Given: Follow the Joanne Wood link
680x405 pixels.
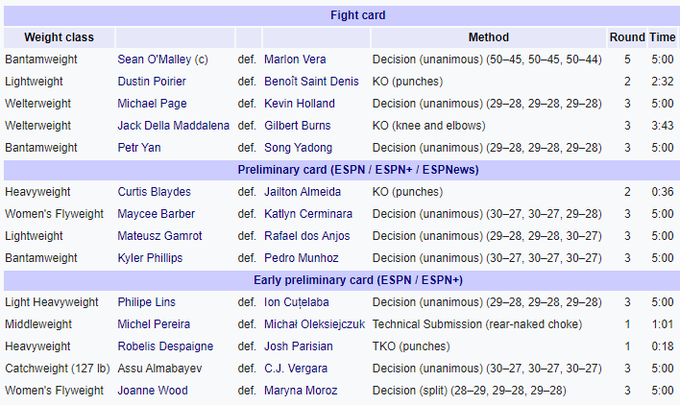Looking at the screenshot, I should point(152,389).
